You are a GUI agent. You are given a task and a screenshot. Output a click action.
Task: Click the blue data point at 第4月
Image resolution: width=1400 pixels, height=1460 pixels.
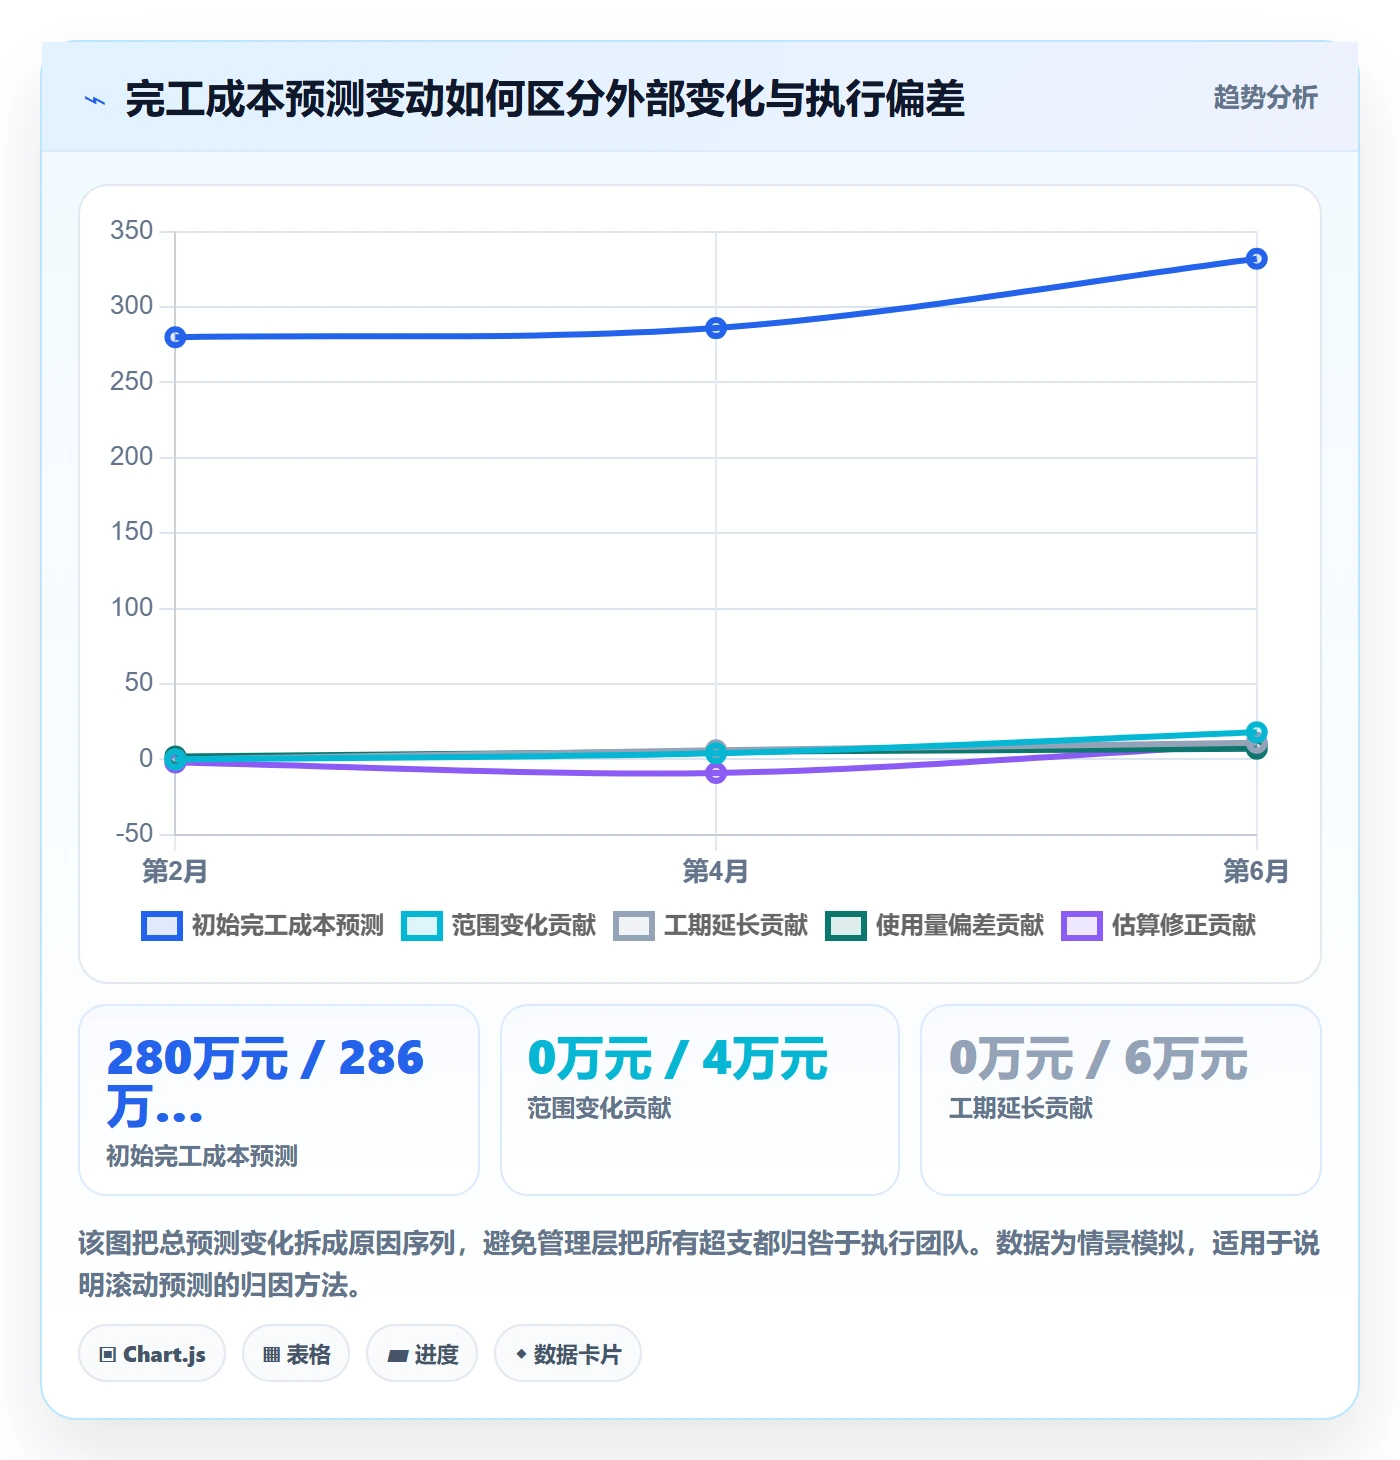click(716, 328)
